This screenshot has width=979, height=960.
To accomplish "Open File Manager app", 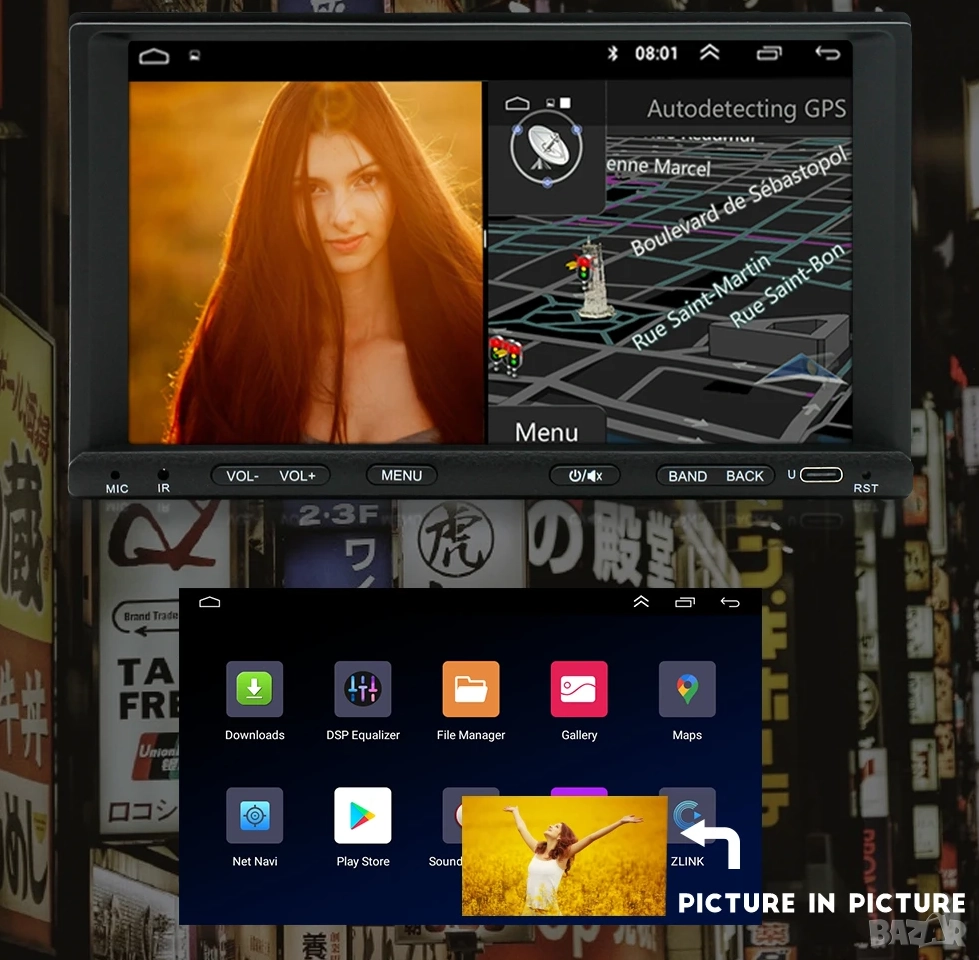I will point(470,689).
